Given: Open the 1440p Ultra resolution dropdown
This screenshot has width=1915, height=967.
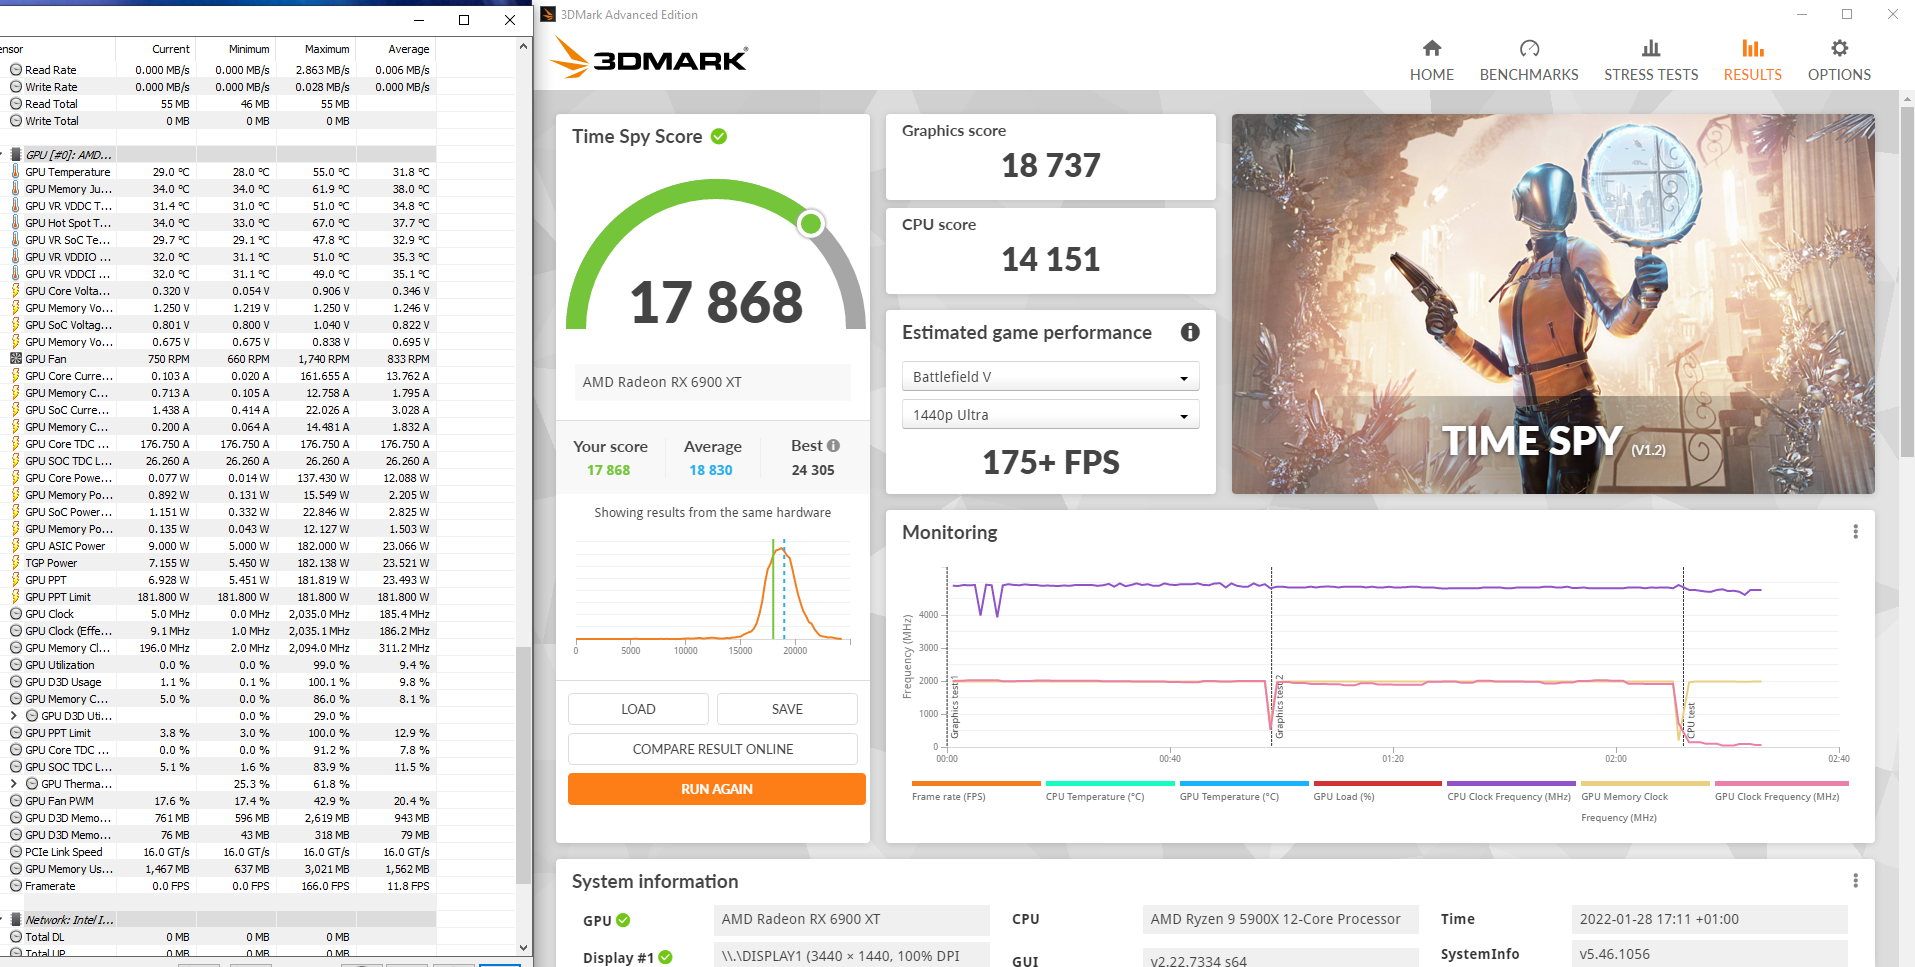Looking at the screenshot, I should pos(1050,415).
